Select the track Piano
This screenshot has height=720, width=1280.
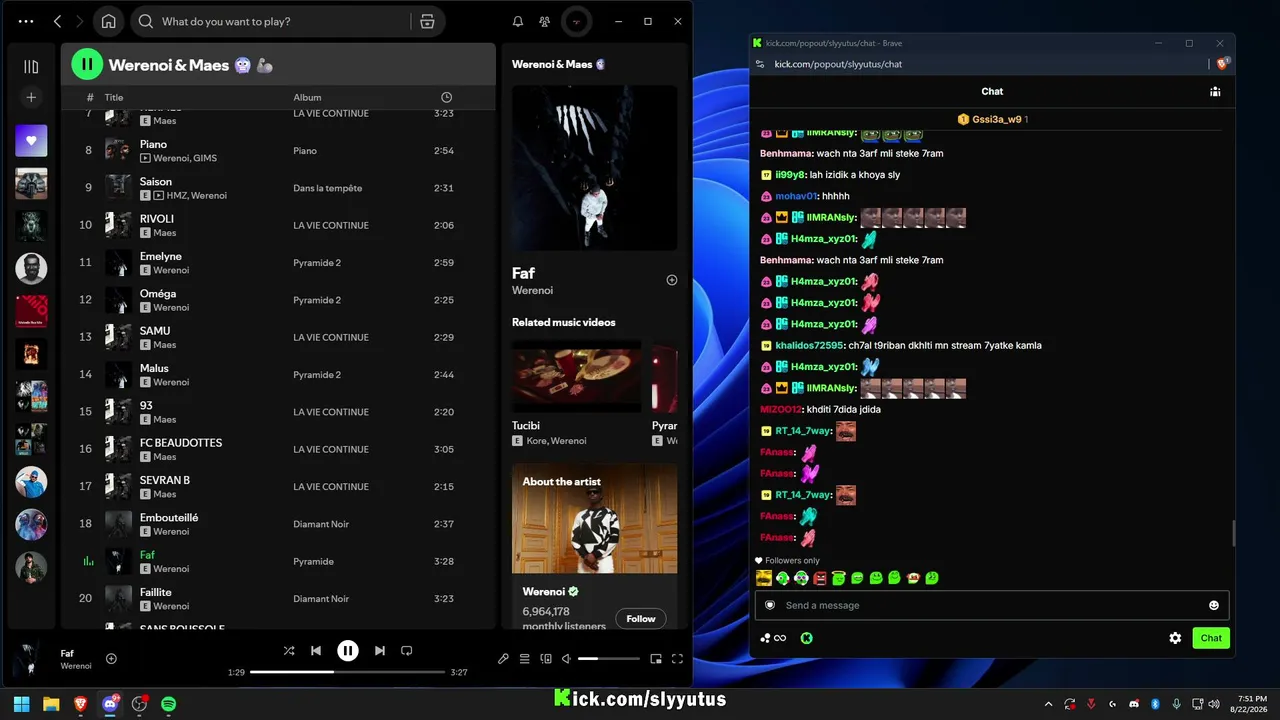point(153,144)
